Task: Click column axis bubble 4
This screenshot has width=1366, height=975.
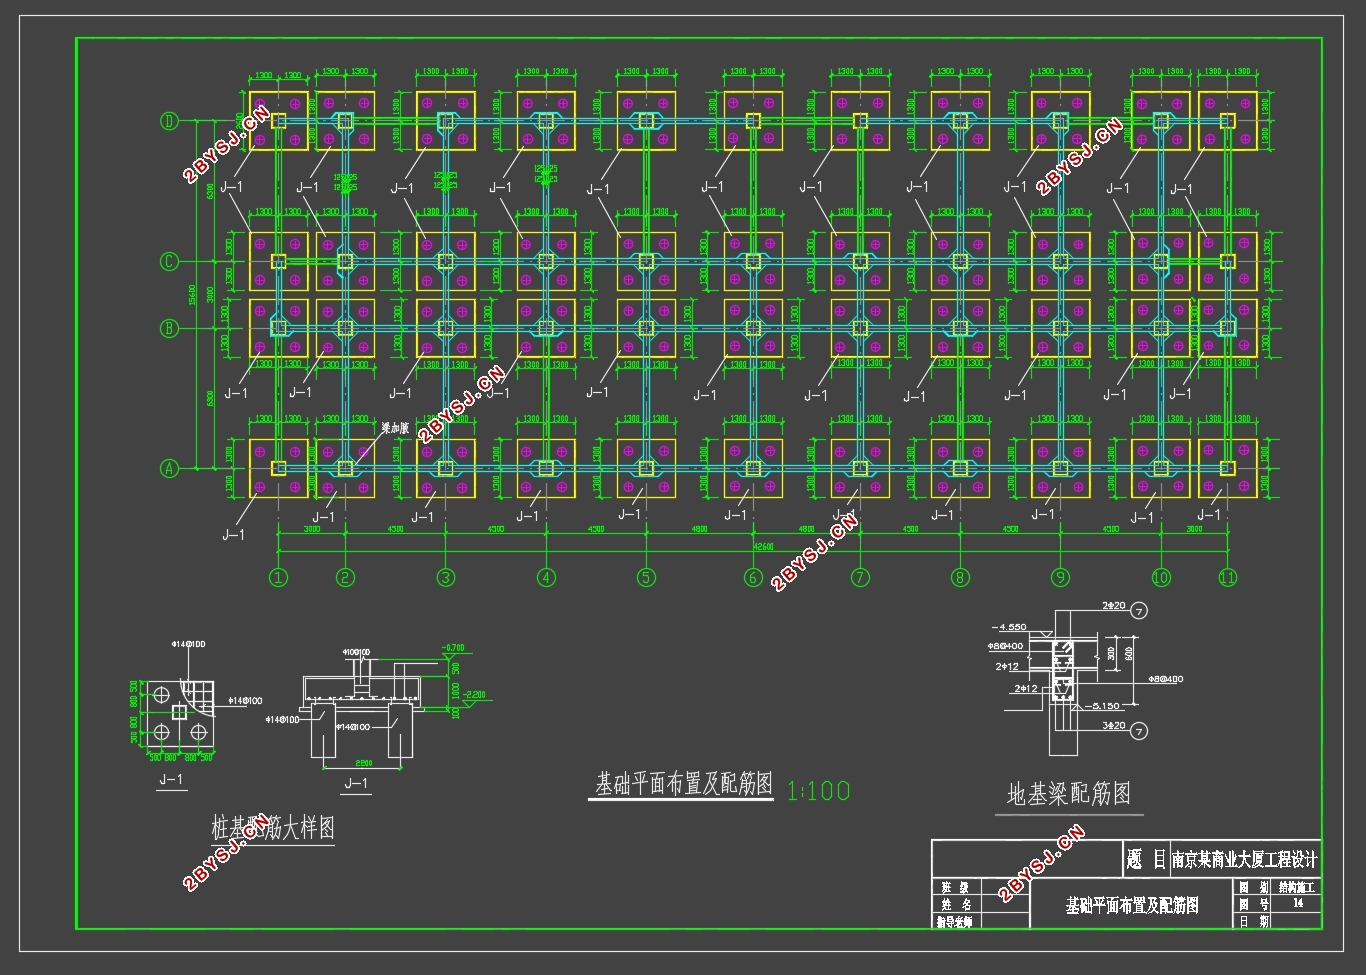Action: pyautogui.click(x=546, y=577)
